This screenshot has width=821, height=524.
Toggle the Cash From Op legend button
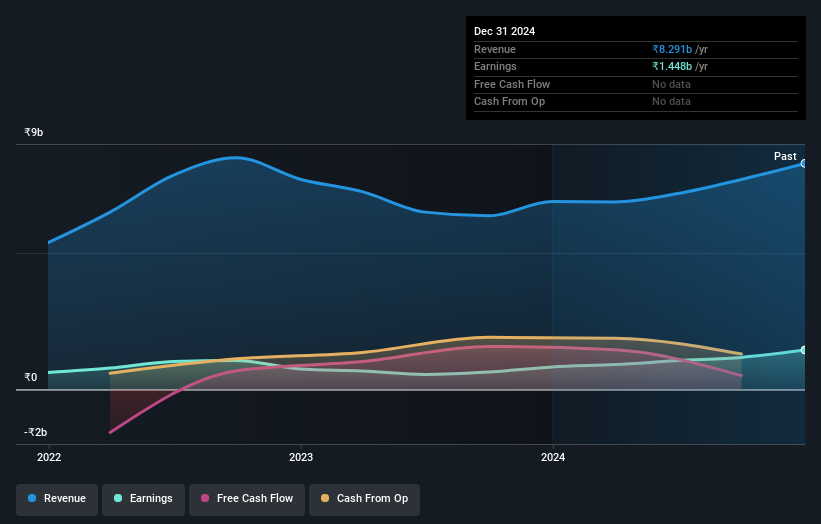coord(364,499)
